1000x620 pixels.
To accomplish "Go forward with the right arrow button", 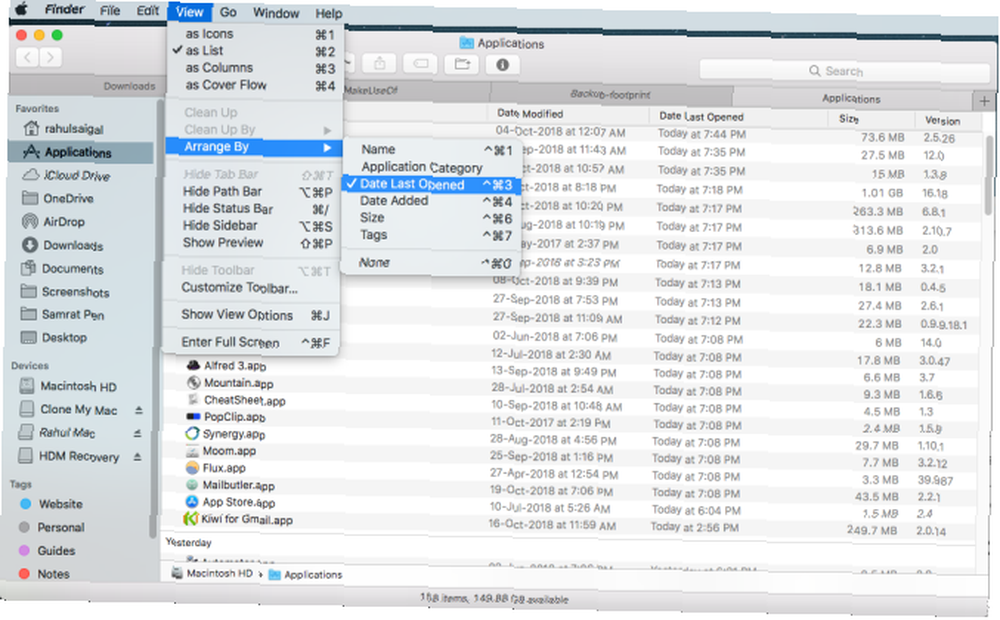I will coord(50,58).
